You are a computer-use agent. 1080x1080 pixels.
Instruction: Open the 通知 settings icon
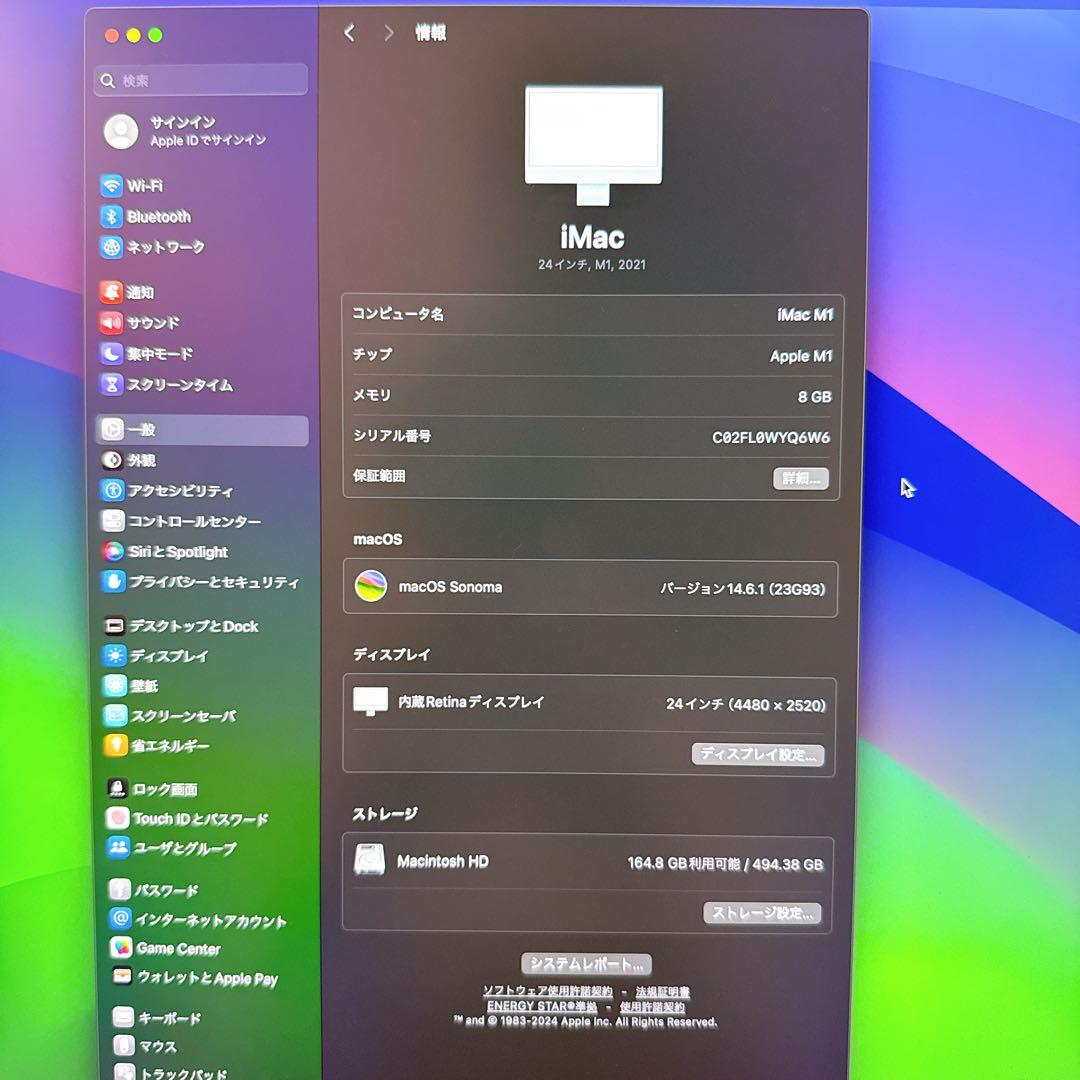[x=113, y=292]
